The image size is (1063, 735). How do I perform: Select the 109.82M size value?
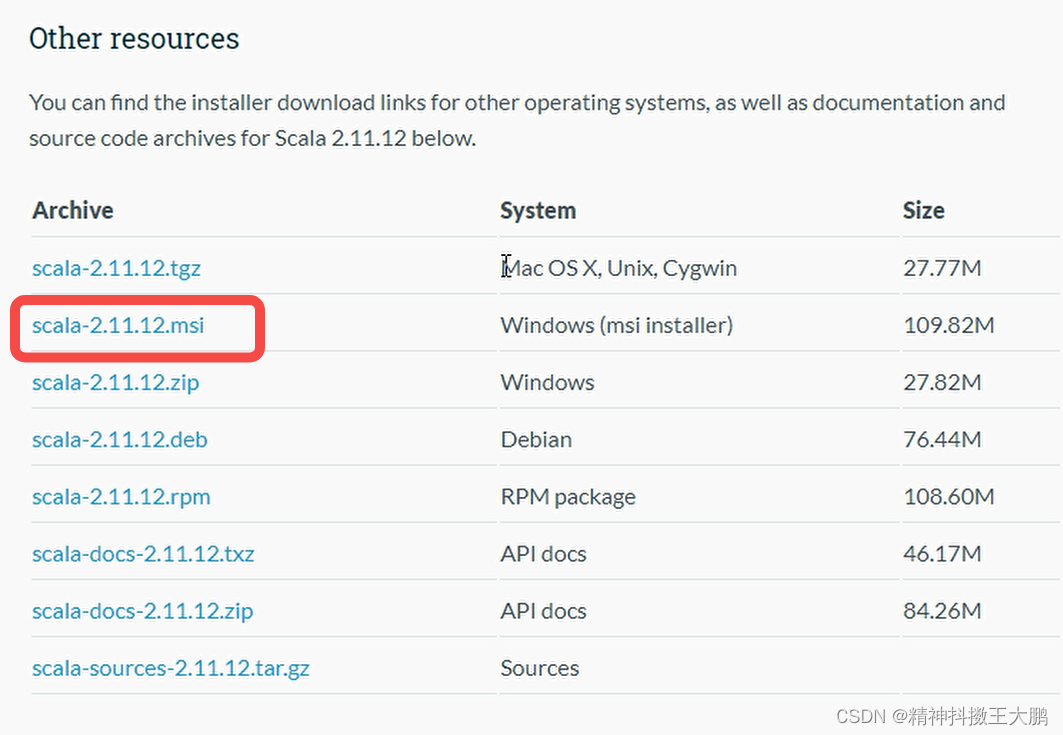point(949,325)
